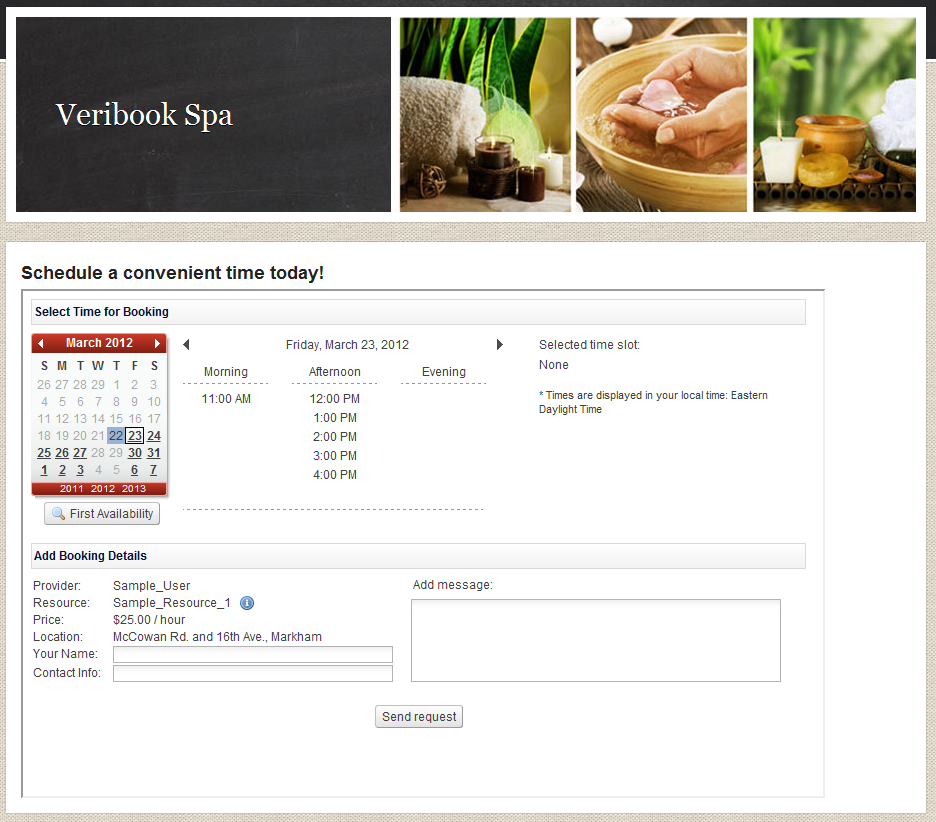Show next day's time slots
The width and height of the screenshot is (936, 822).
[x=500, y=344]
